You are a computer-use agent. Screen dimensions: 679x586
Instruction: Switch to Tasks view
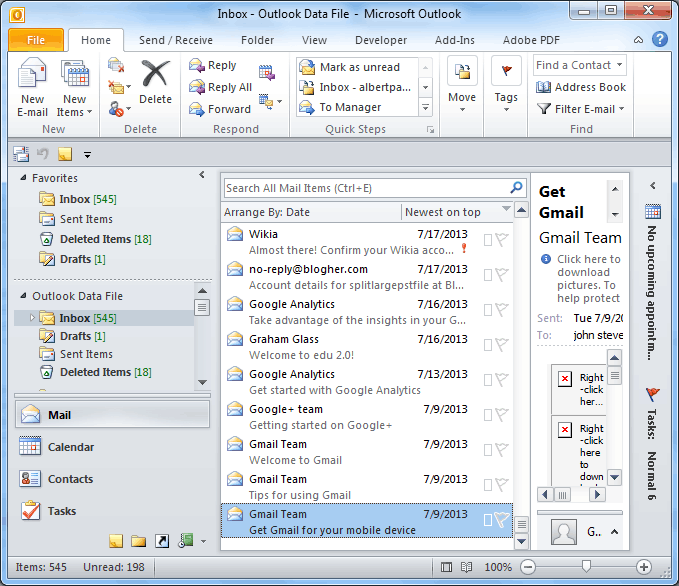(113, 511)
